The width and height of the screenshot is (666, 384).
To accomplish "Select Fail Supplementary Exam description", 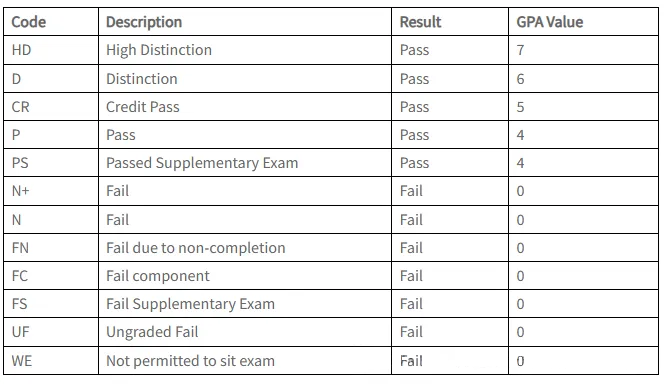I will 245,304.
